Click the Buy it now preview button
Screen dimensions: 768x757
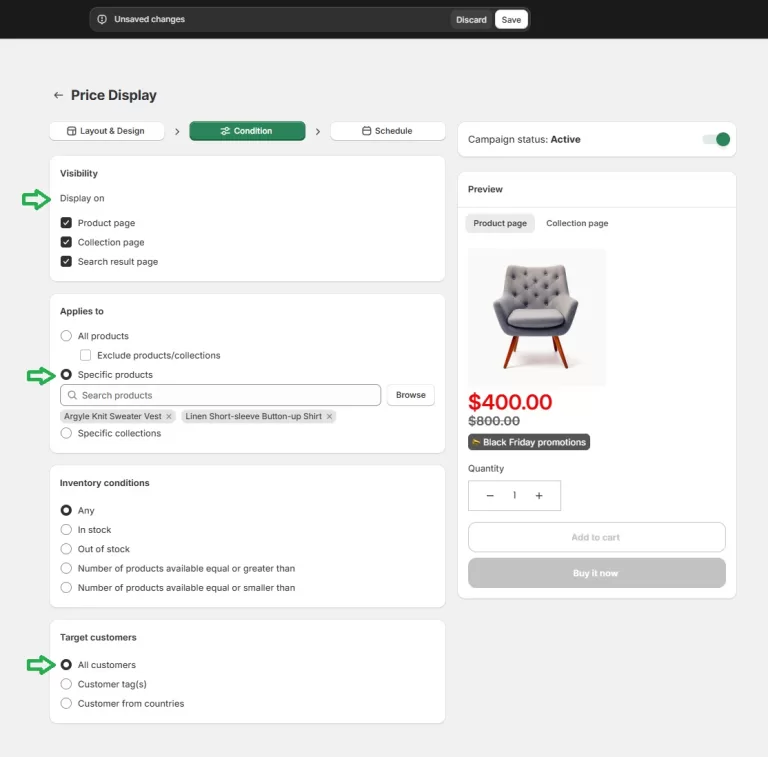pos(597,573)
